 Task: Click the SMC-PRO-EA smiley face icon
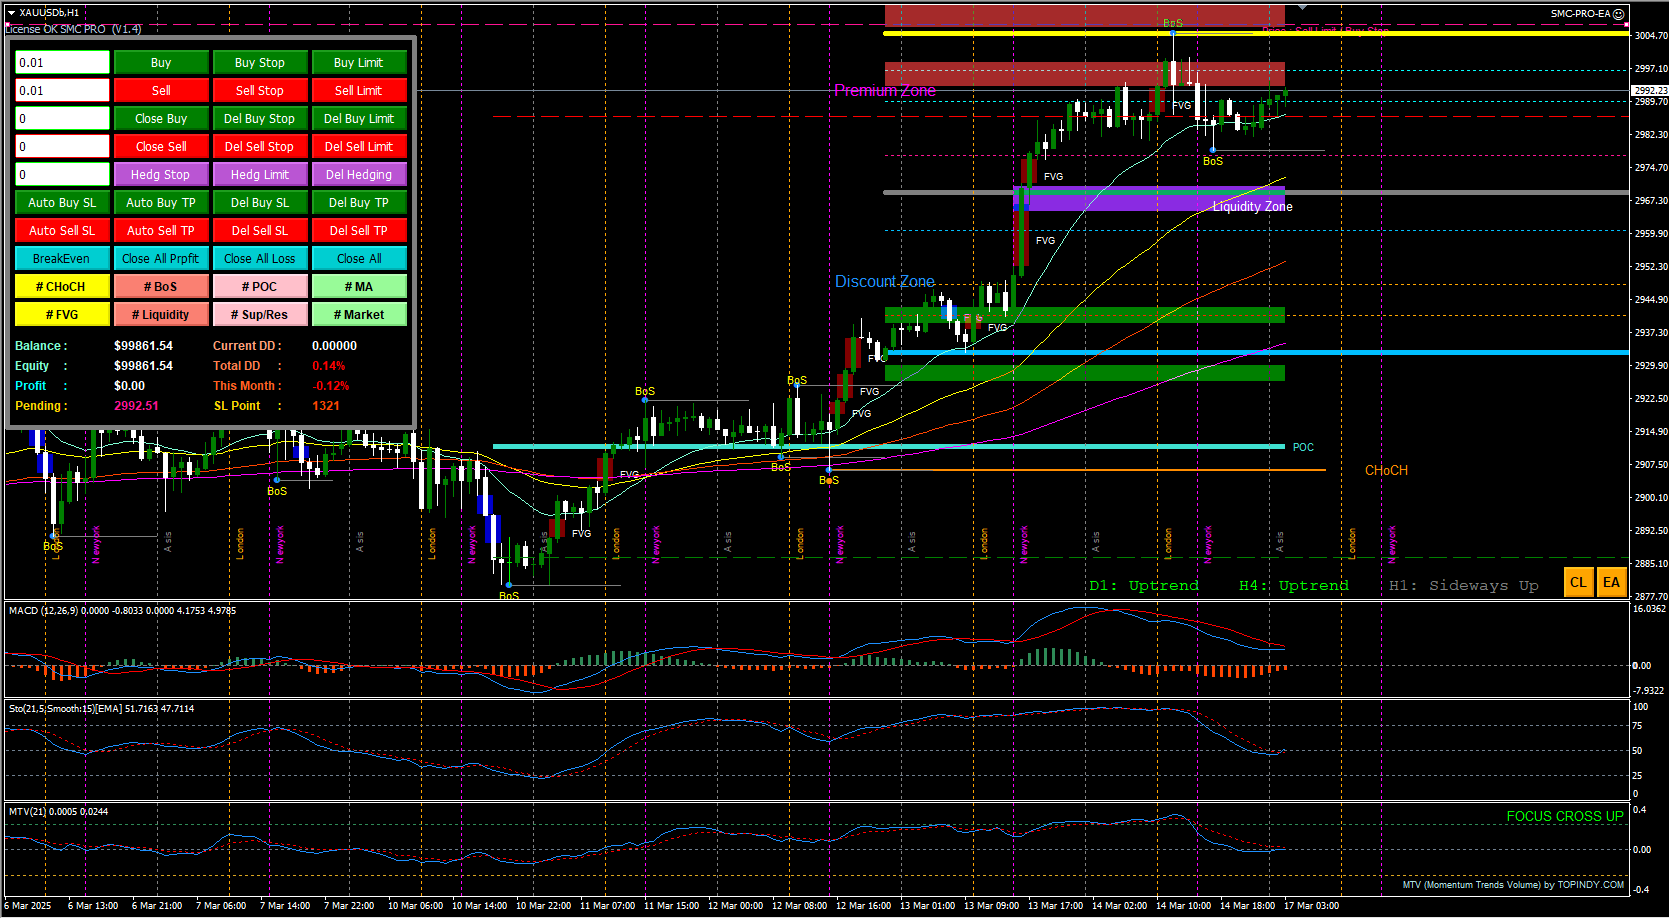[x=1619, y=14]
